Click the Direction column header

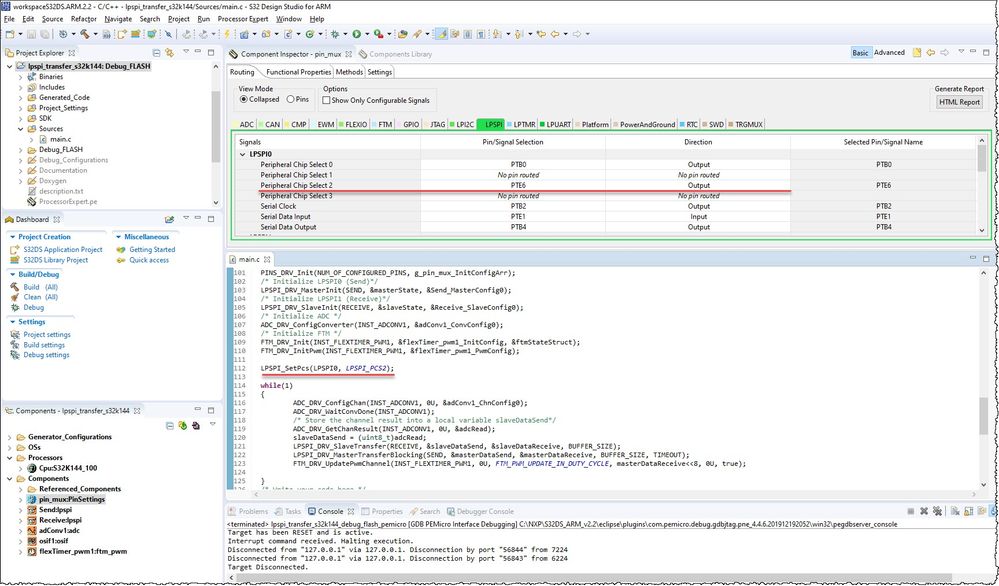click(x=698, y=142)
